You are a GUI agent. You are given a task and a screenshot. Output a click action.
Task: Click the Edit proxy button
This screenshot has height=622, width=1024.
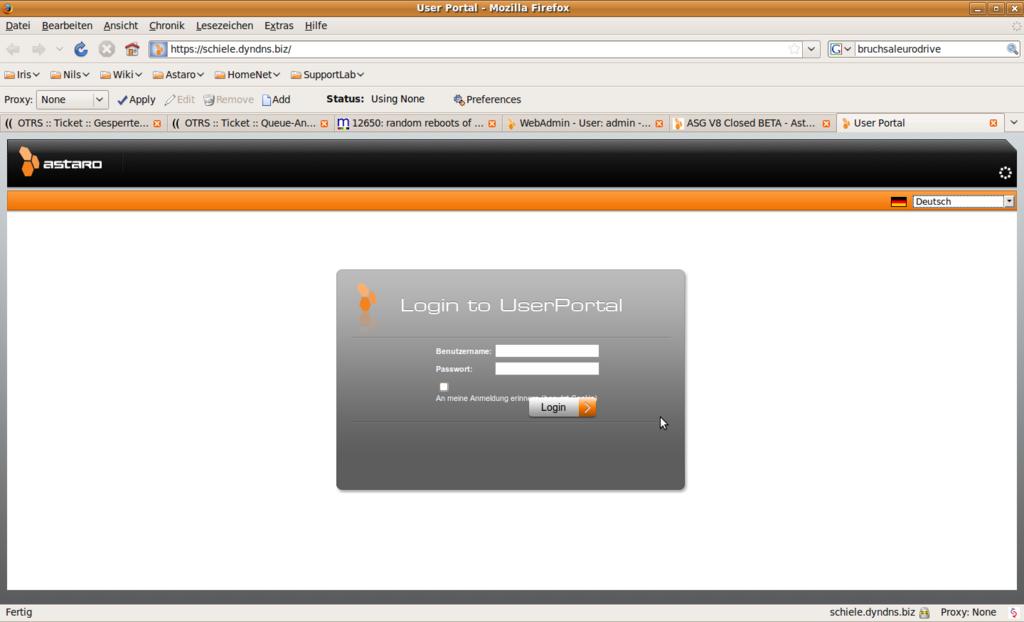[x=180, y=99]
